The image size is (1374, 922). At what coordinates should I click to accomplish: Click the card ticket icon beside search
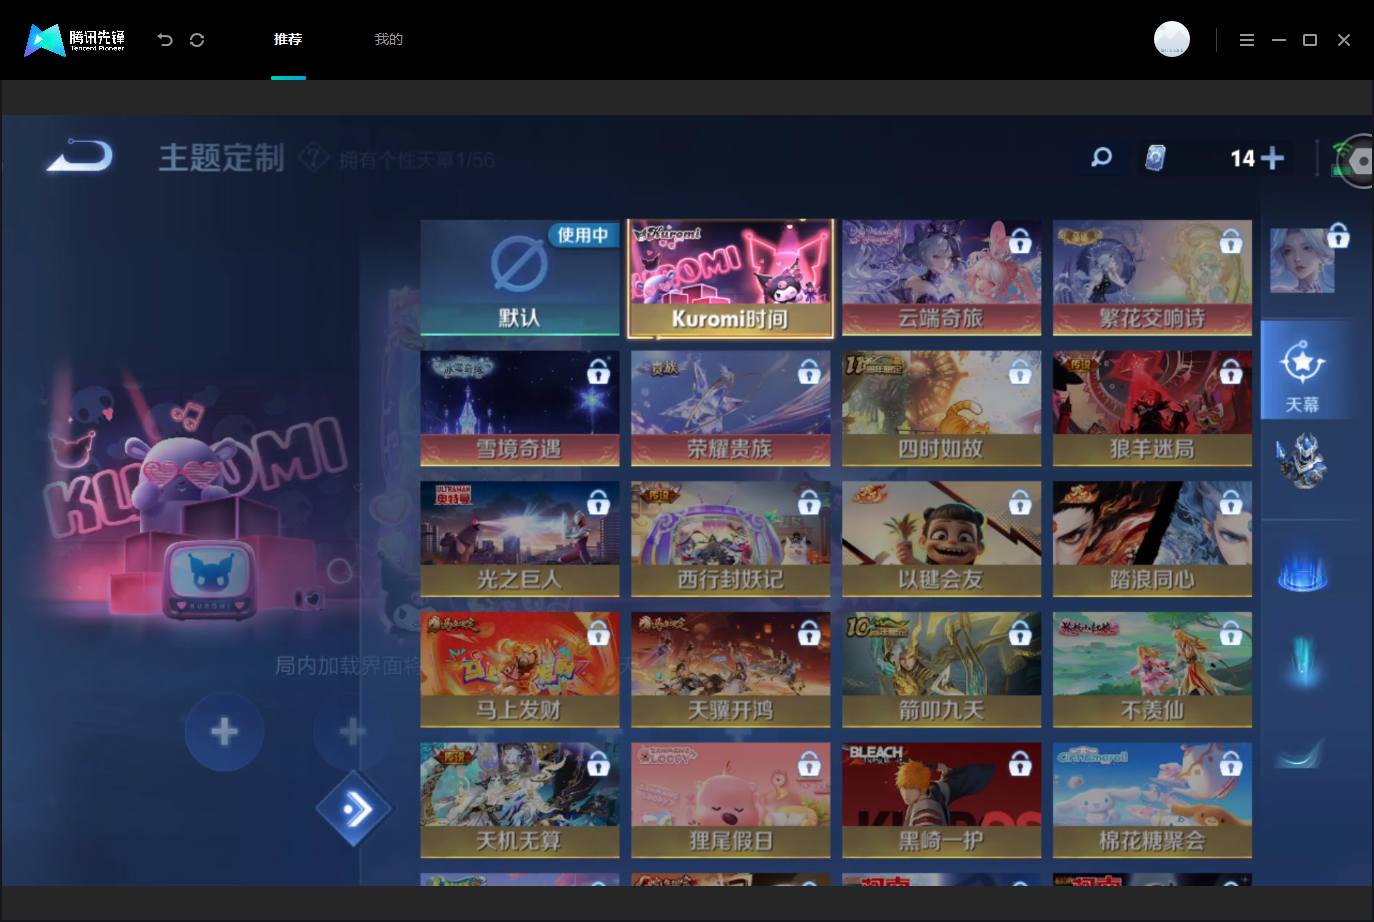[1155, 158]
